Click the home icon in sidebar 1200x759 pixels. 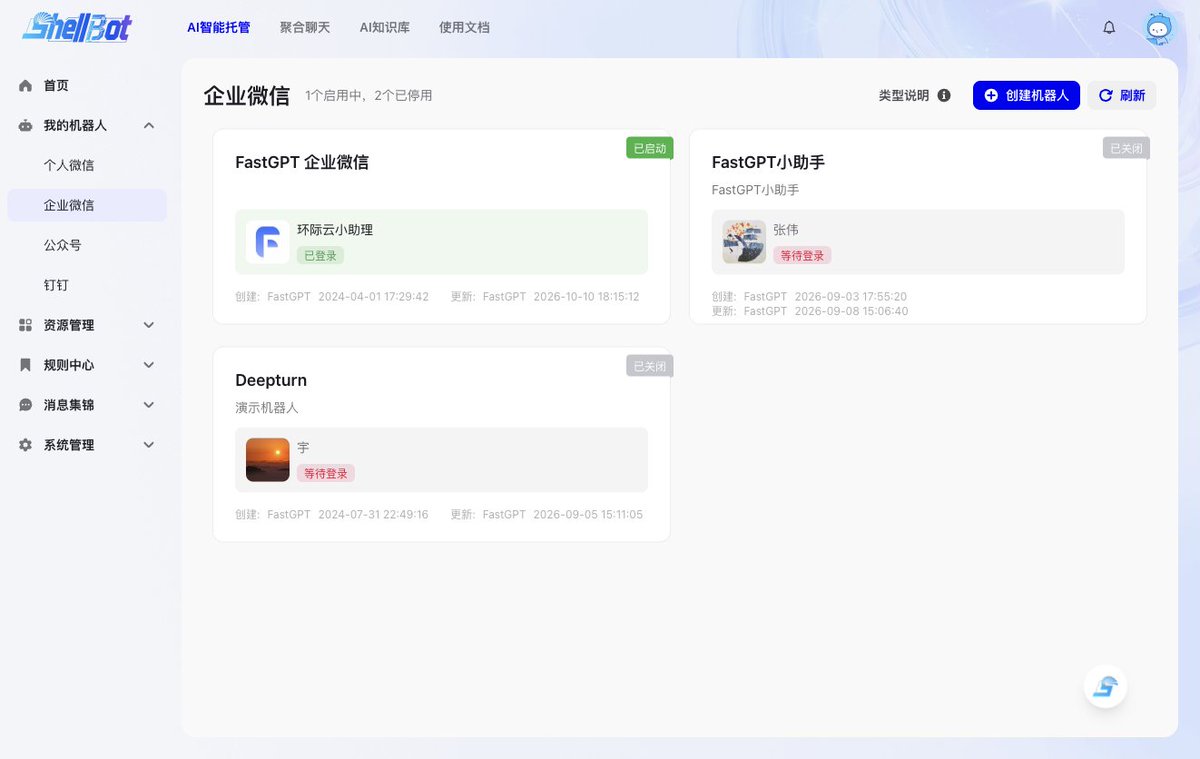pyautogui.click(x=26, y=86)
